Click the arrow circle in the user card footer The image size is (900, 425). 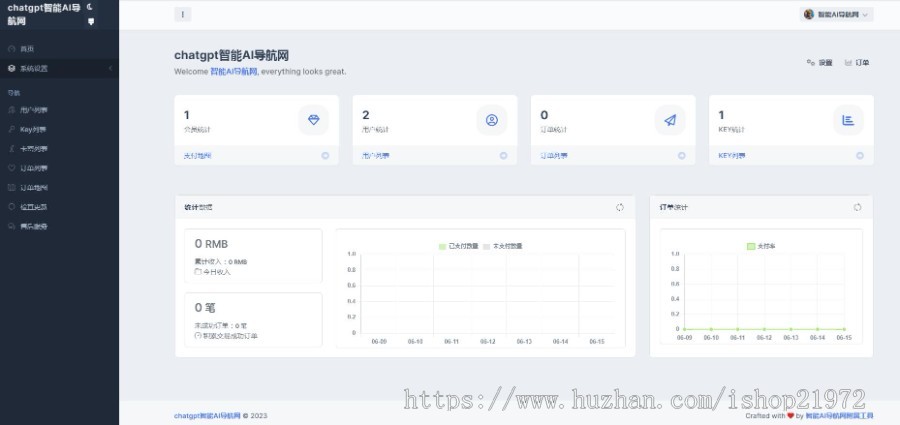pyautogui.click(x=503, y=156)
